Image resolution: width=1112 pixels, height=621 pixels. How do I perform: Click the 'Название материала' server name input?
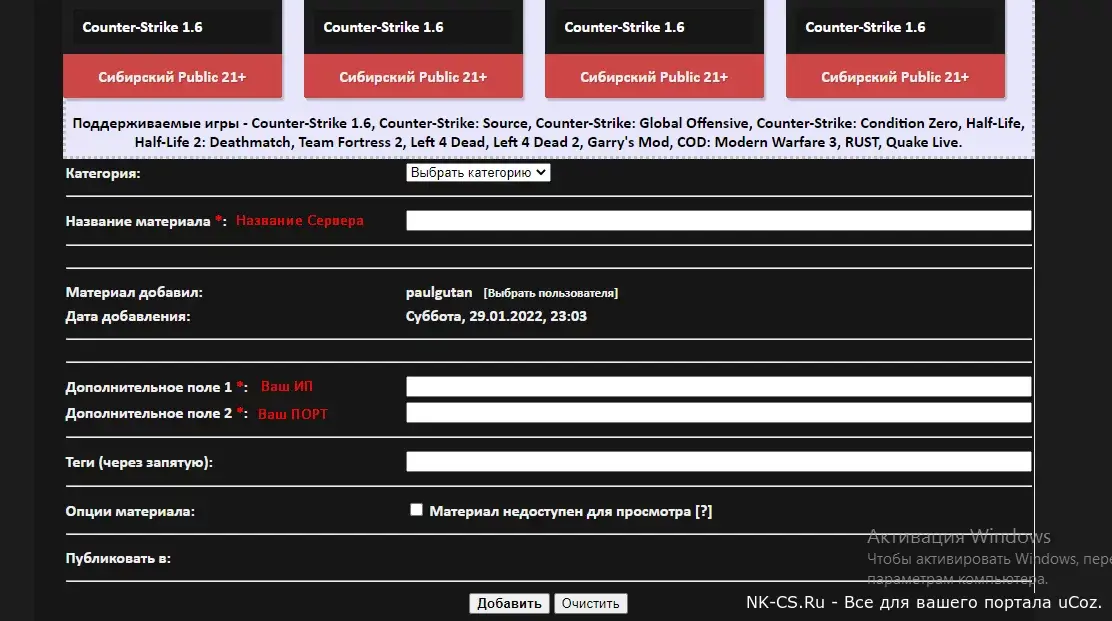[718, 220]
